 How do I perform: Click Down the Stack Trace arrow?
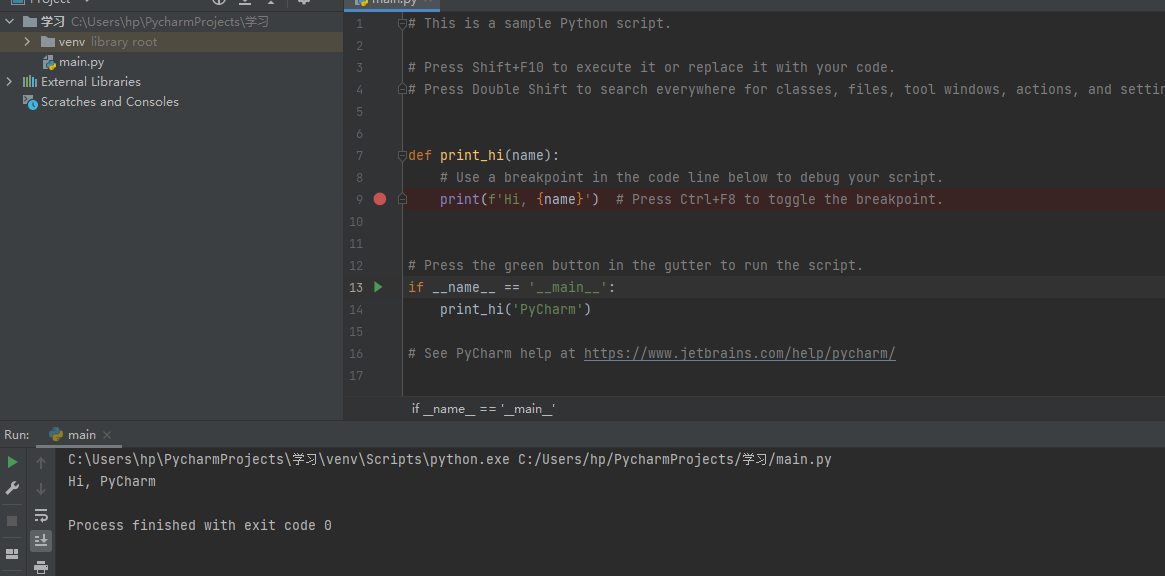coord(41,489)
